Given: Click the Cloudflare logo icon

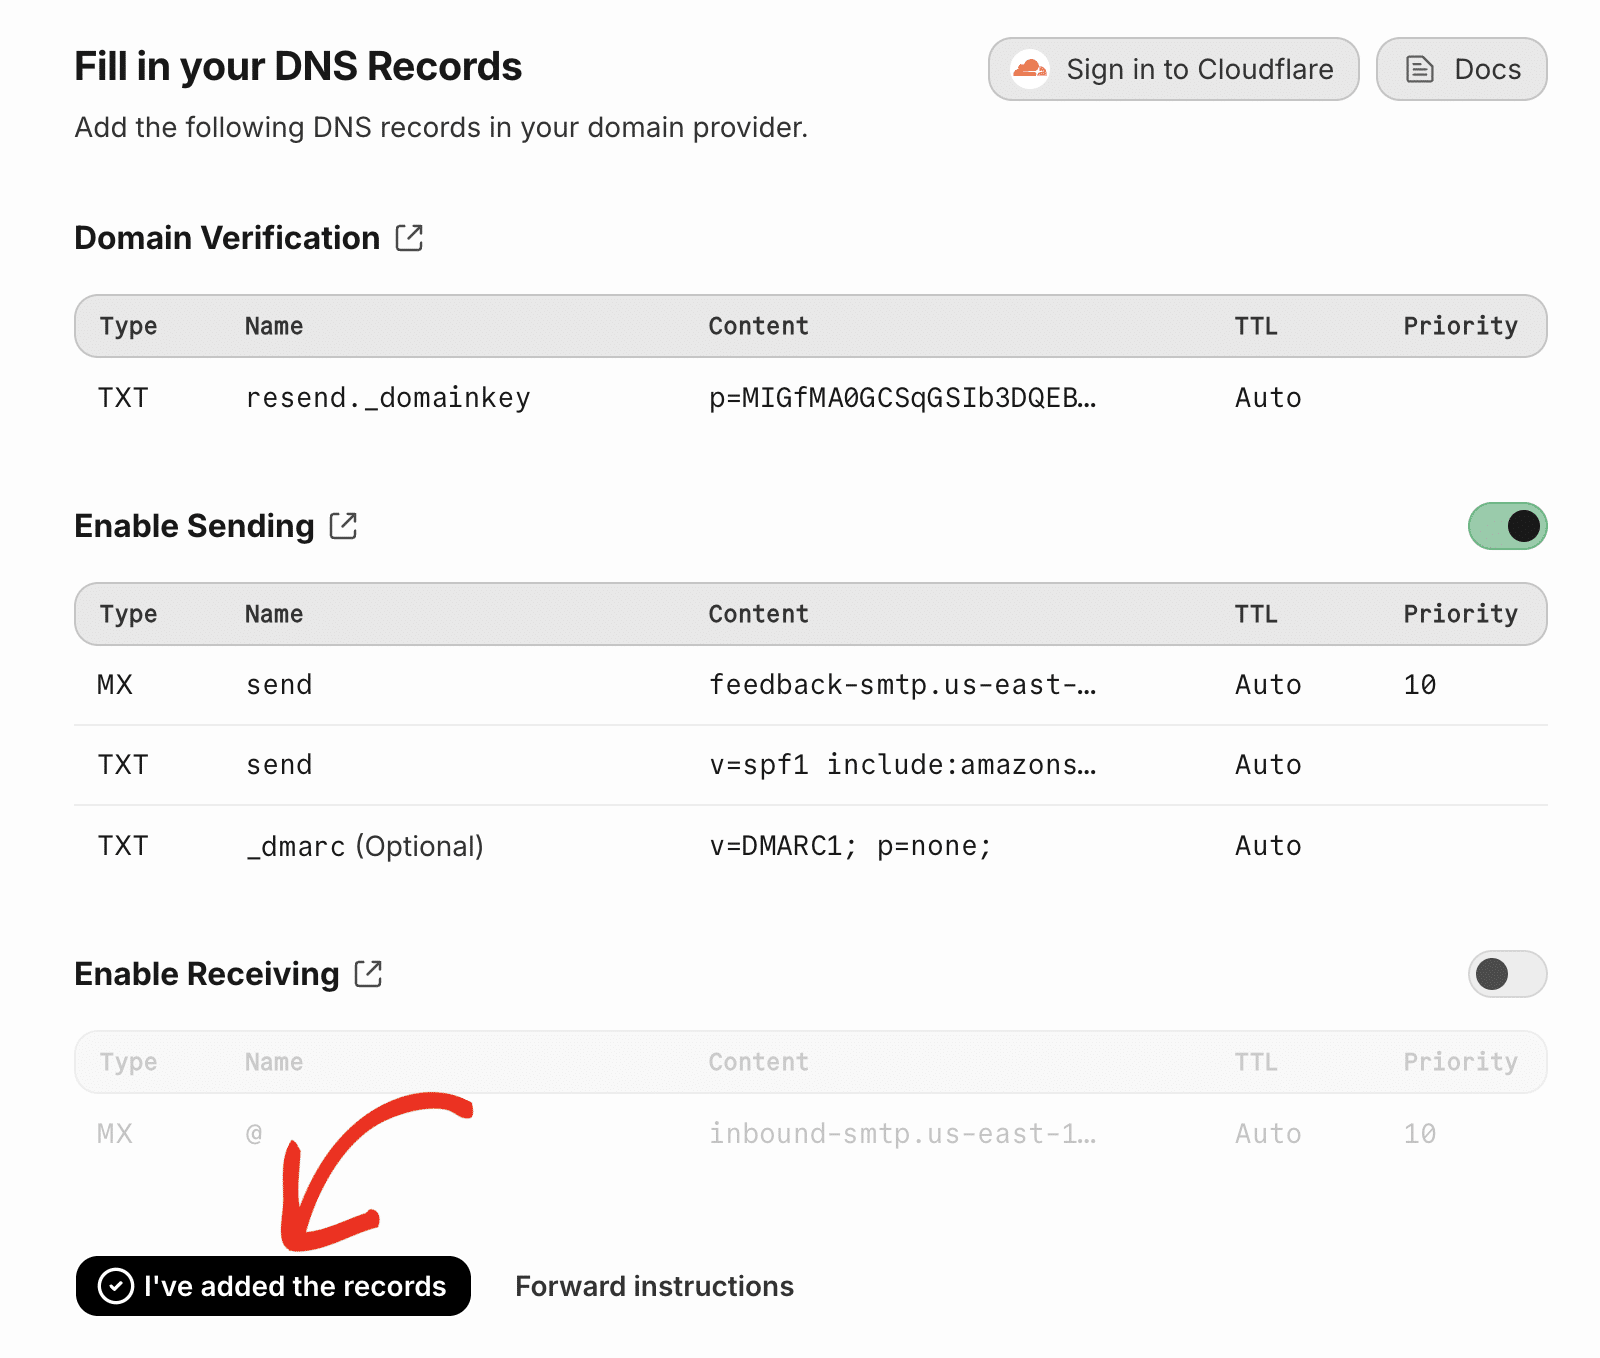Looking at the screenshot, I should 1029,69.
